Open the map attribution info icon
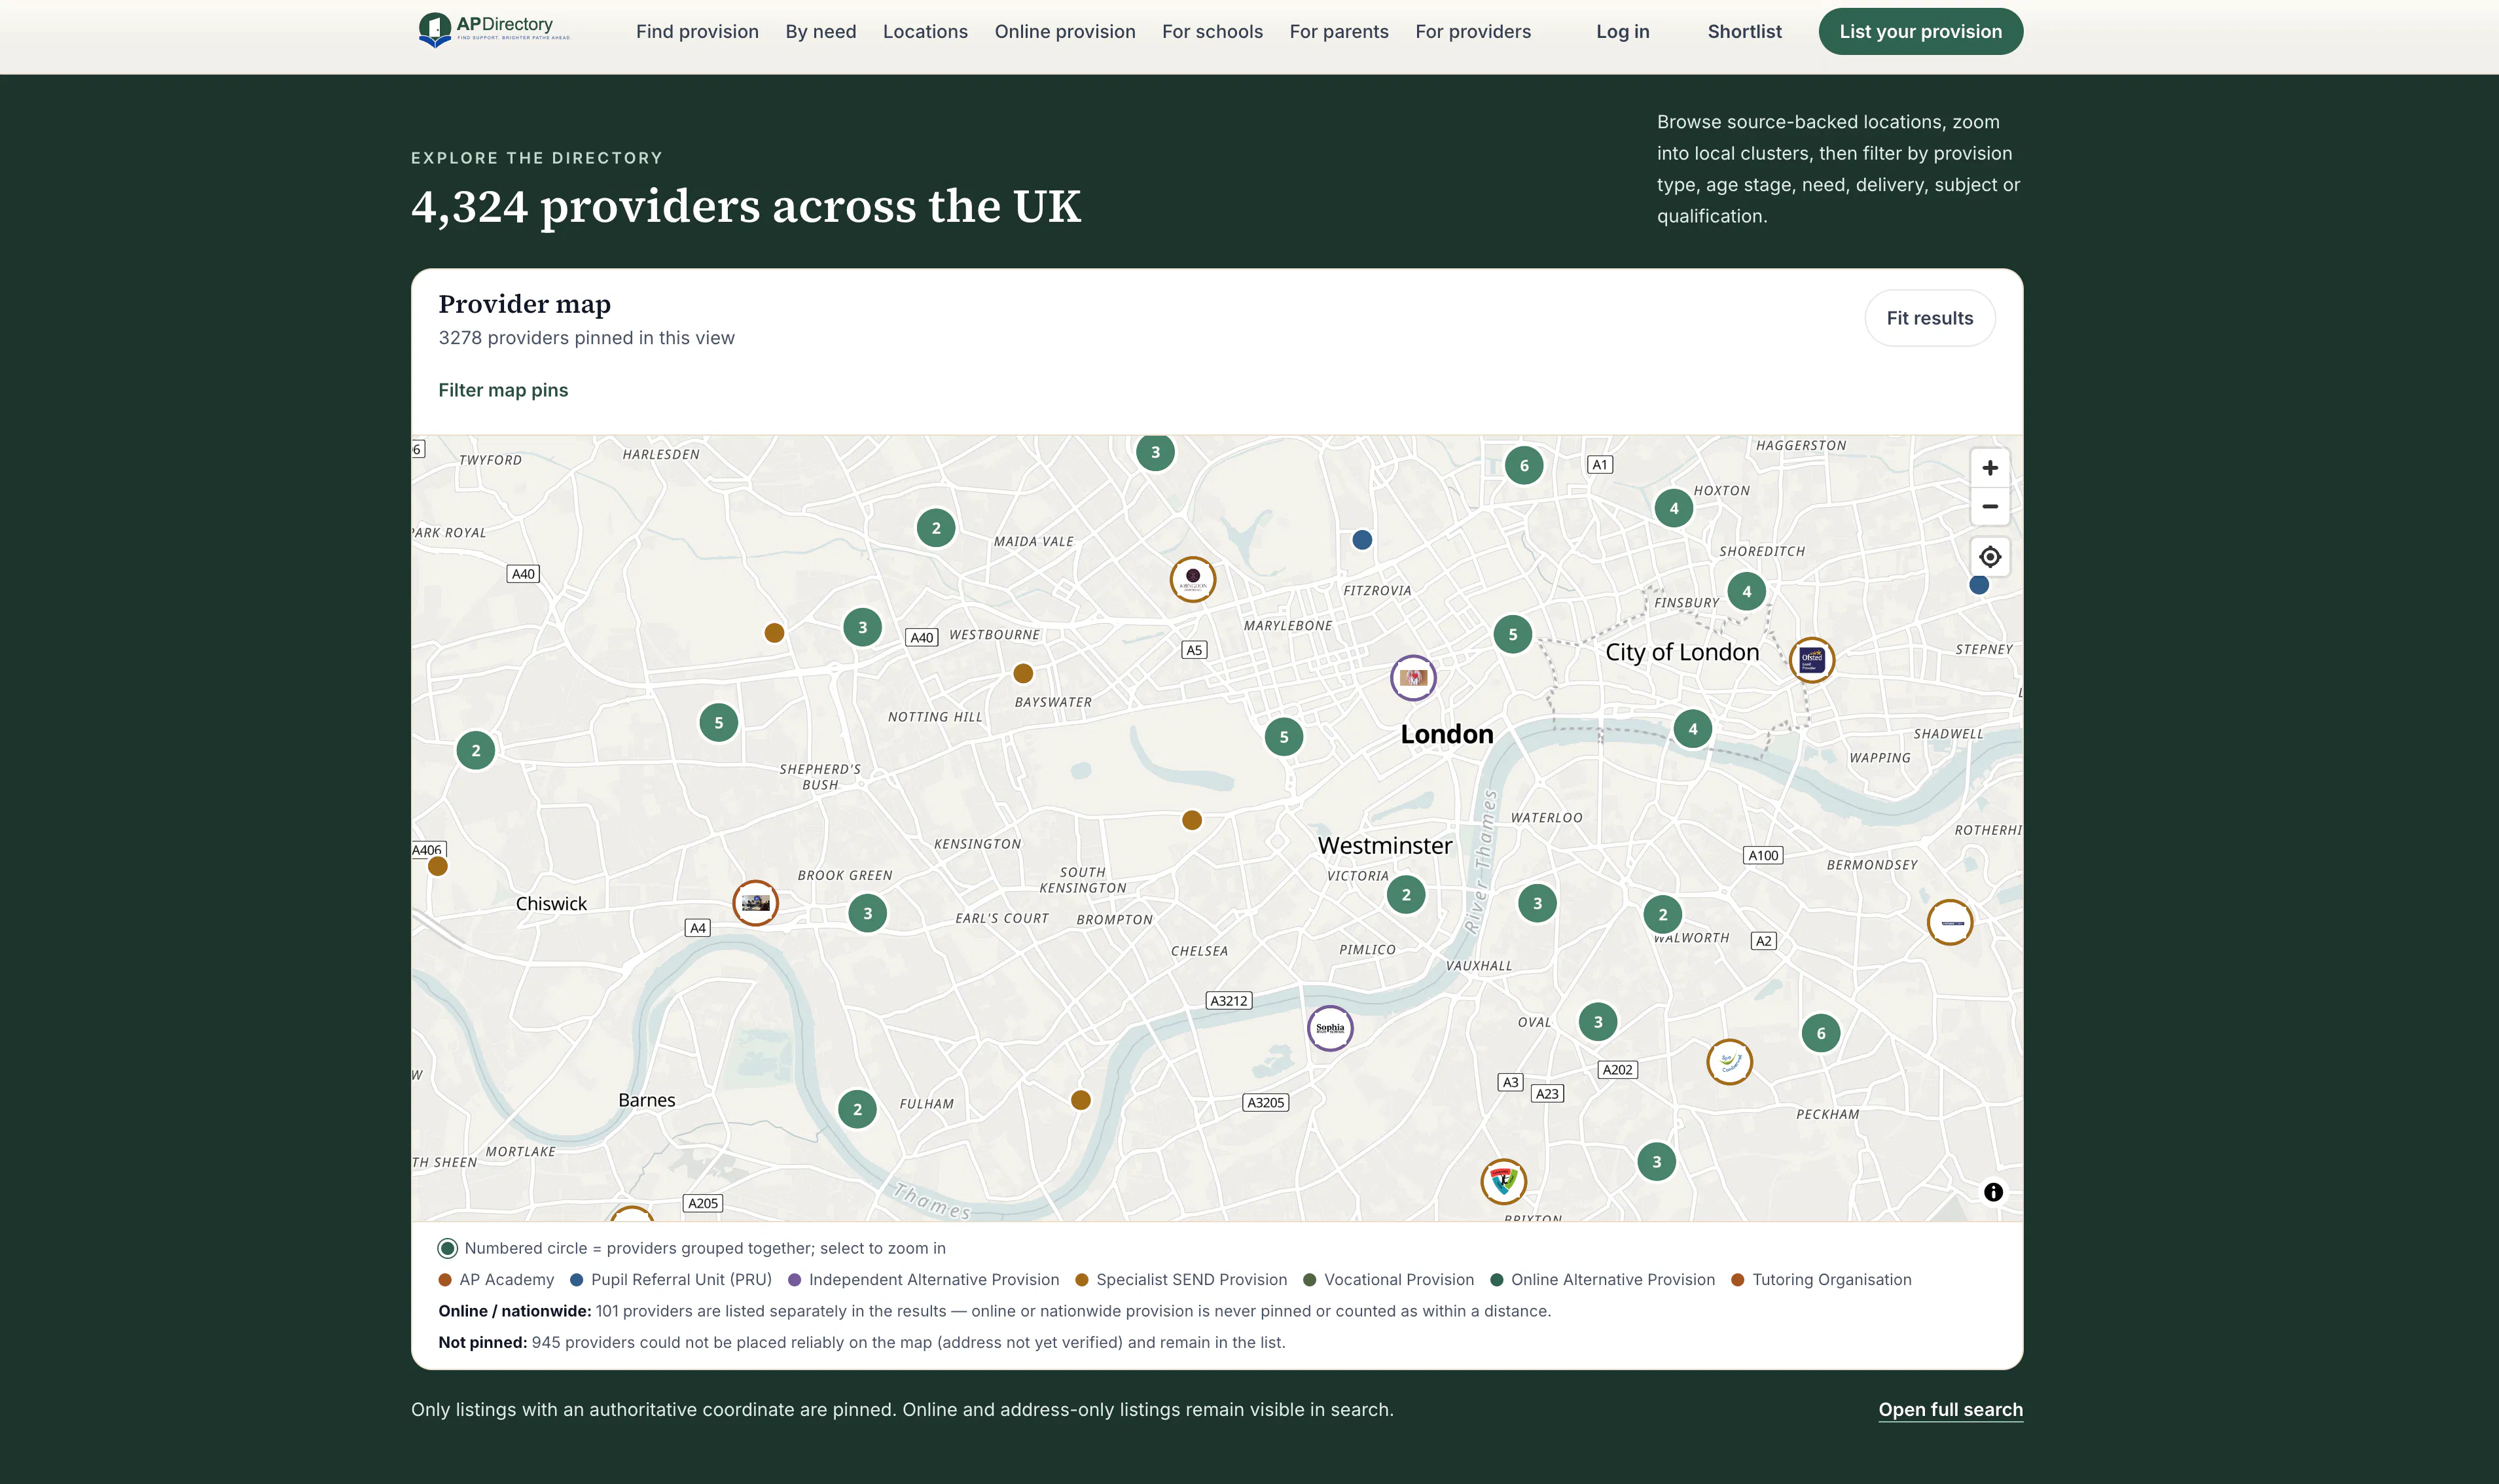2499x1484 pixels. tap(1992, 1192)
